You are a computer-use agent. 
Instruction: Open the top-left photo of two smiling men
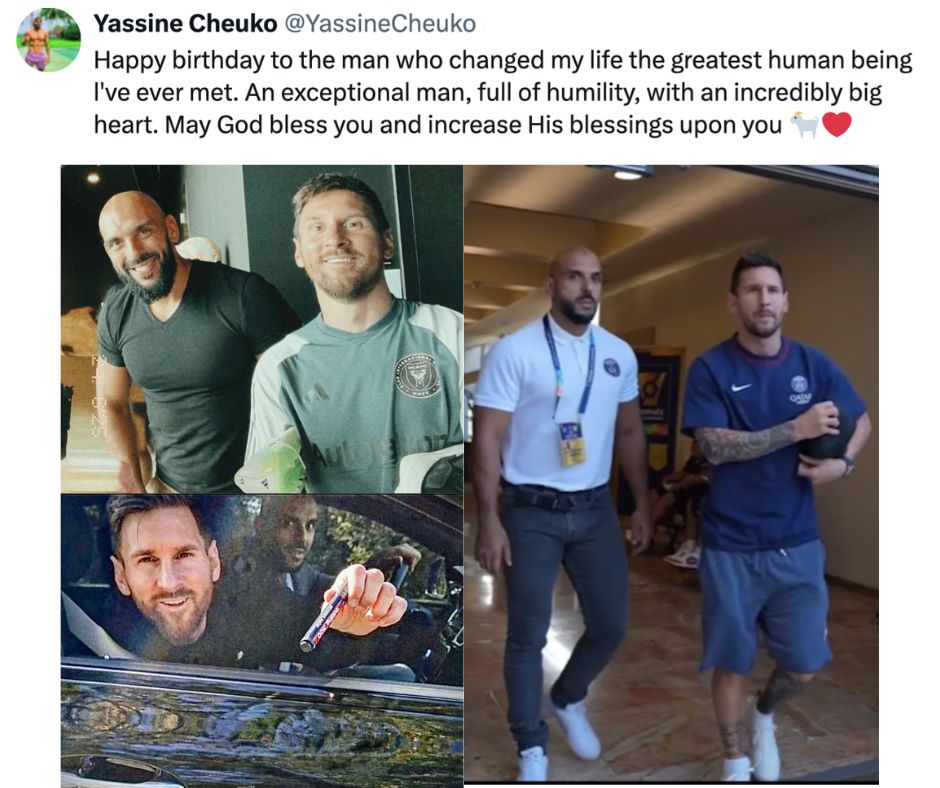point(262,329)
